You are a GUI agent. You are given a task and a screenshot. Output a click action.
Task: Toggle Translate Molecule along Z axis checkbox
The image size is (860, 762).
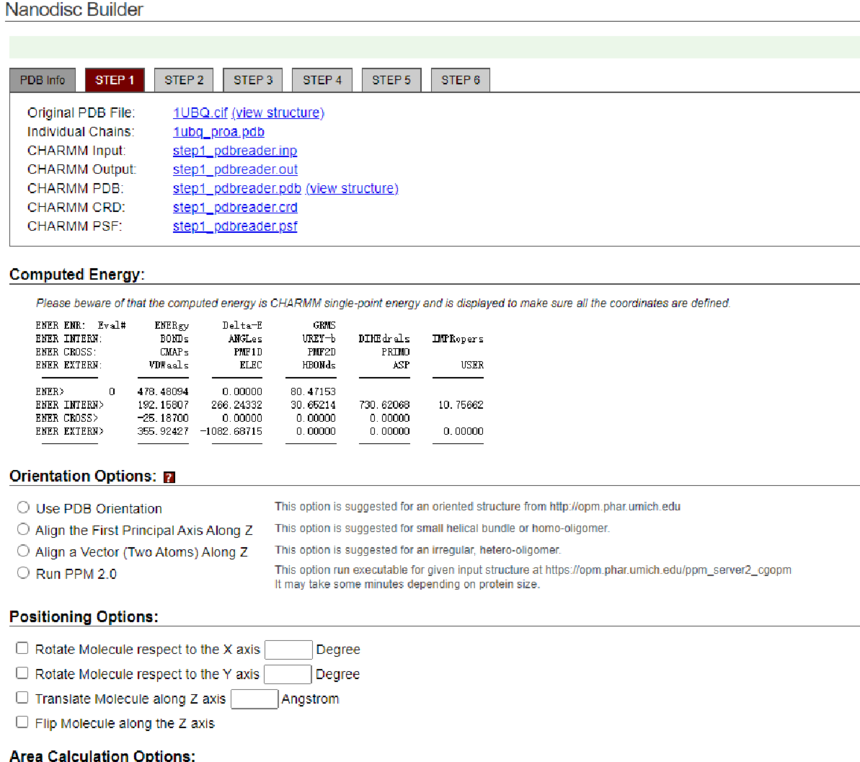pos(22,698)
